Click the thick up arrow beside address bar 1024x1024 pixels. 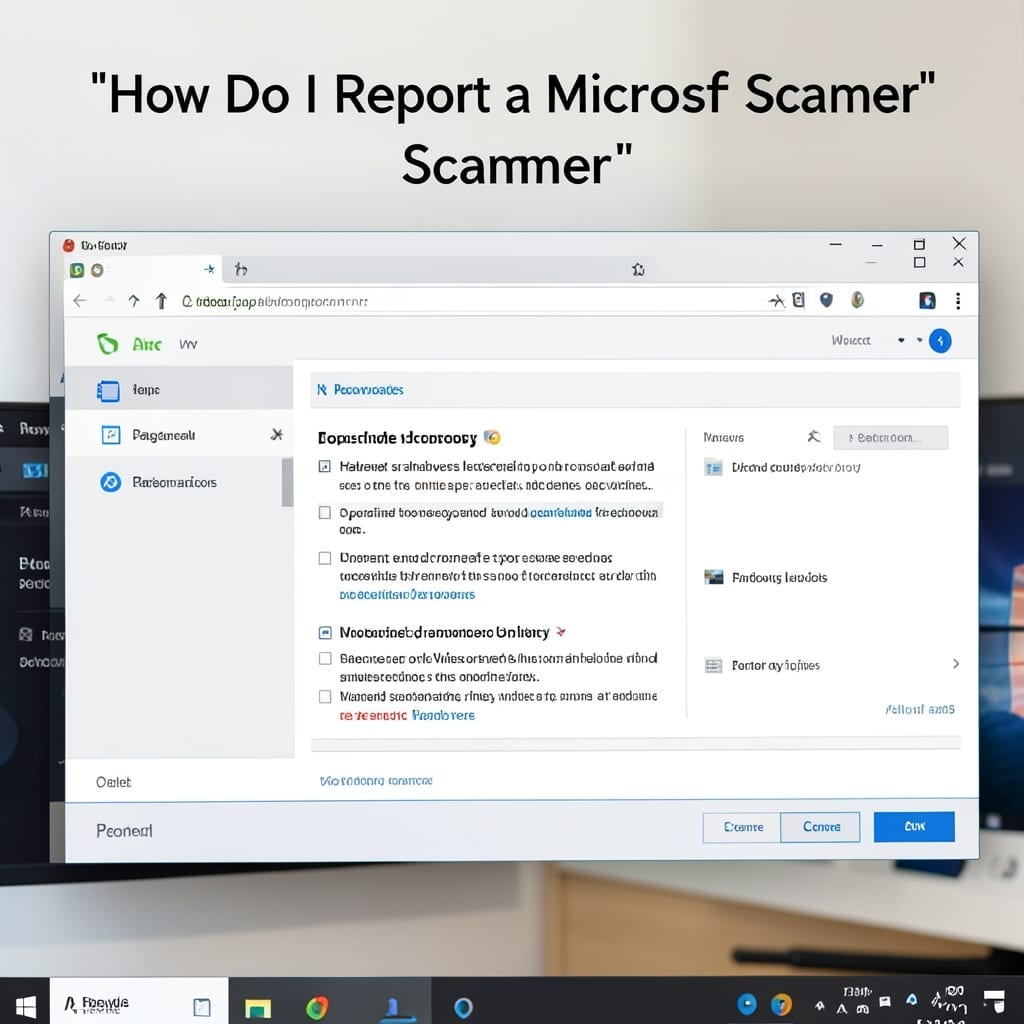161,300
